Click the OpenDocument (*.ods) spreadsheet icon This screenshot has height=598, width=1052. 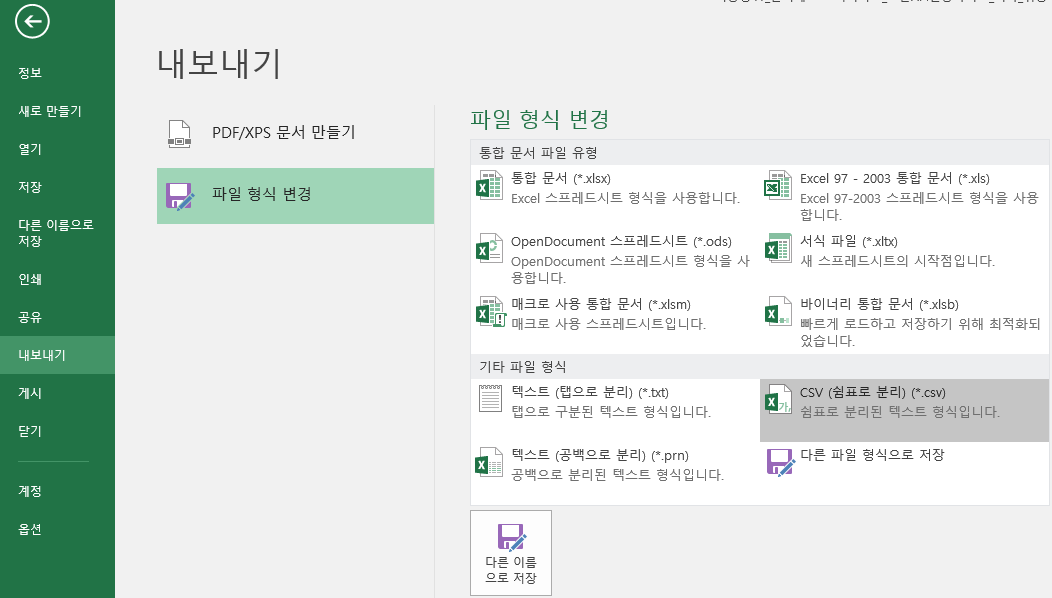pyautogui.click(x=490, y=249)
